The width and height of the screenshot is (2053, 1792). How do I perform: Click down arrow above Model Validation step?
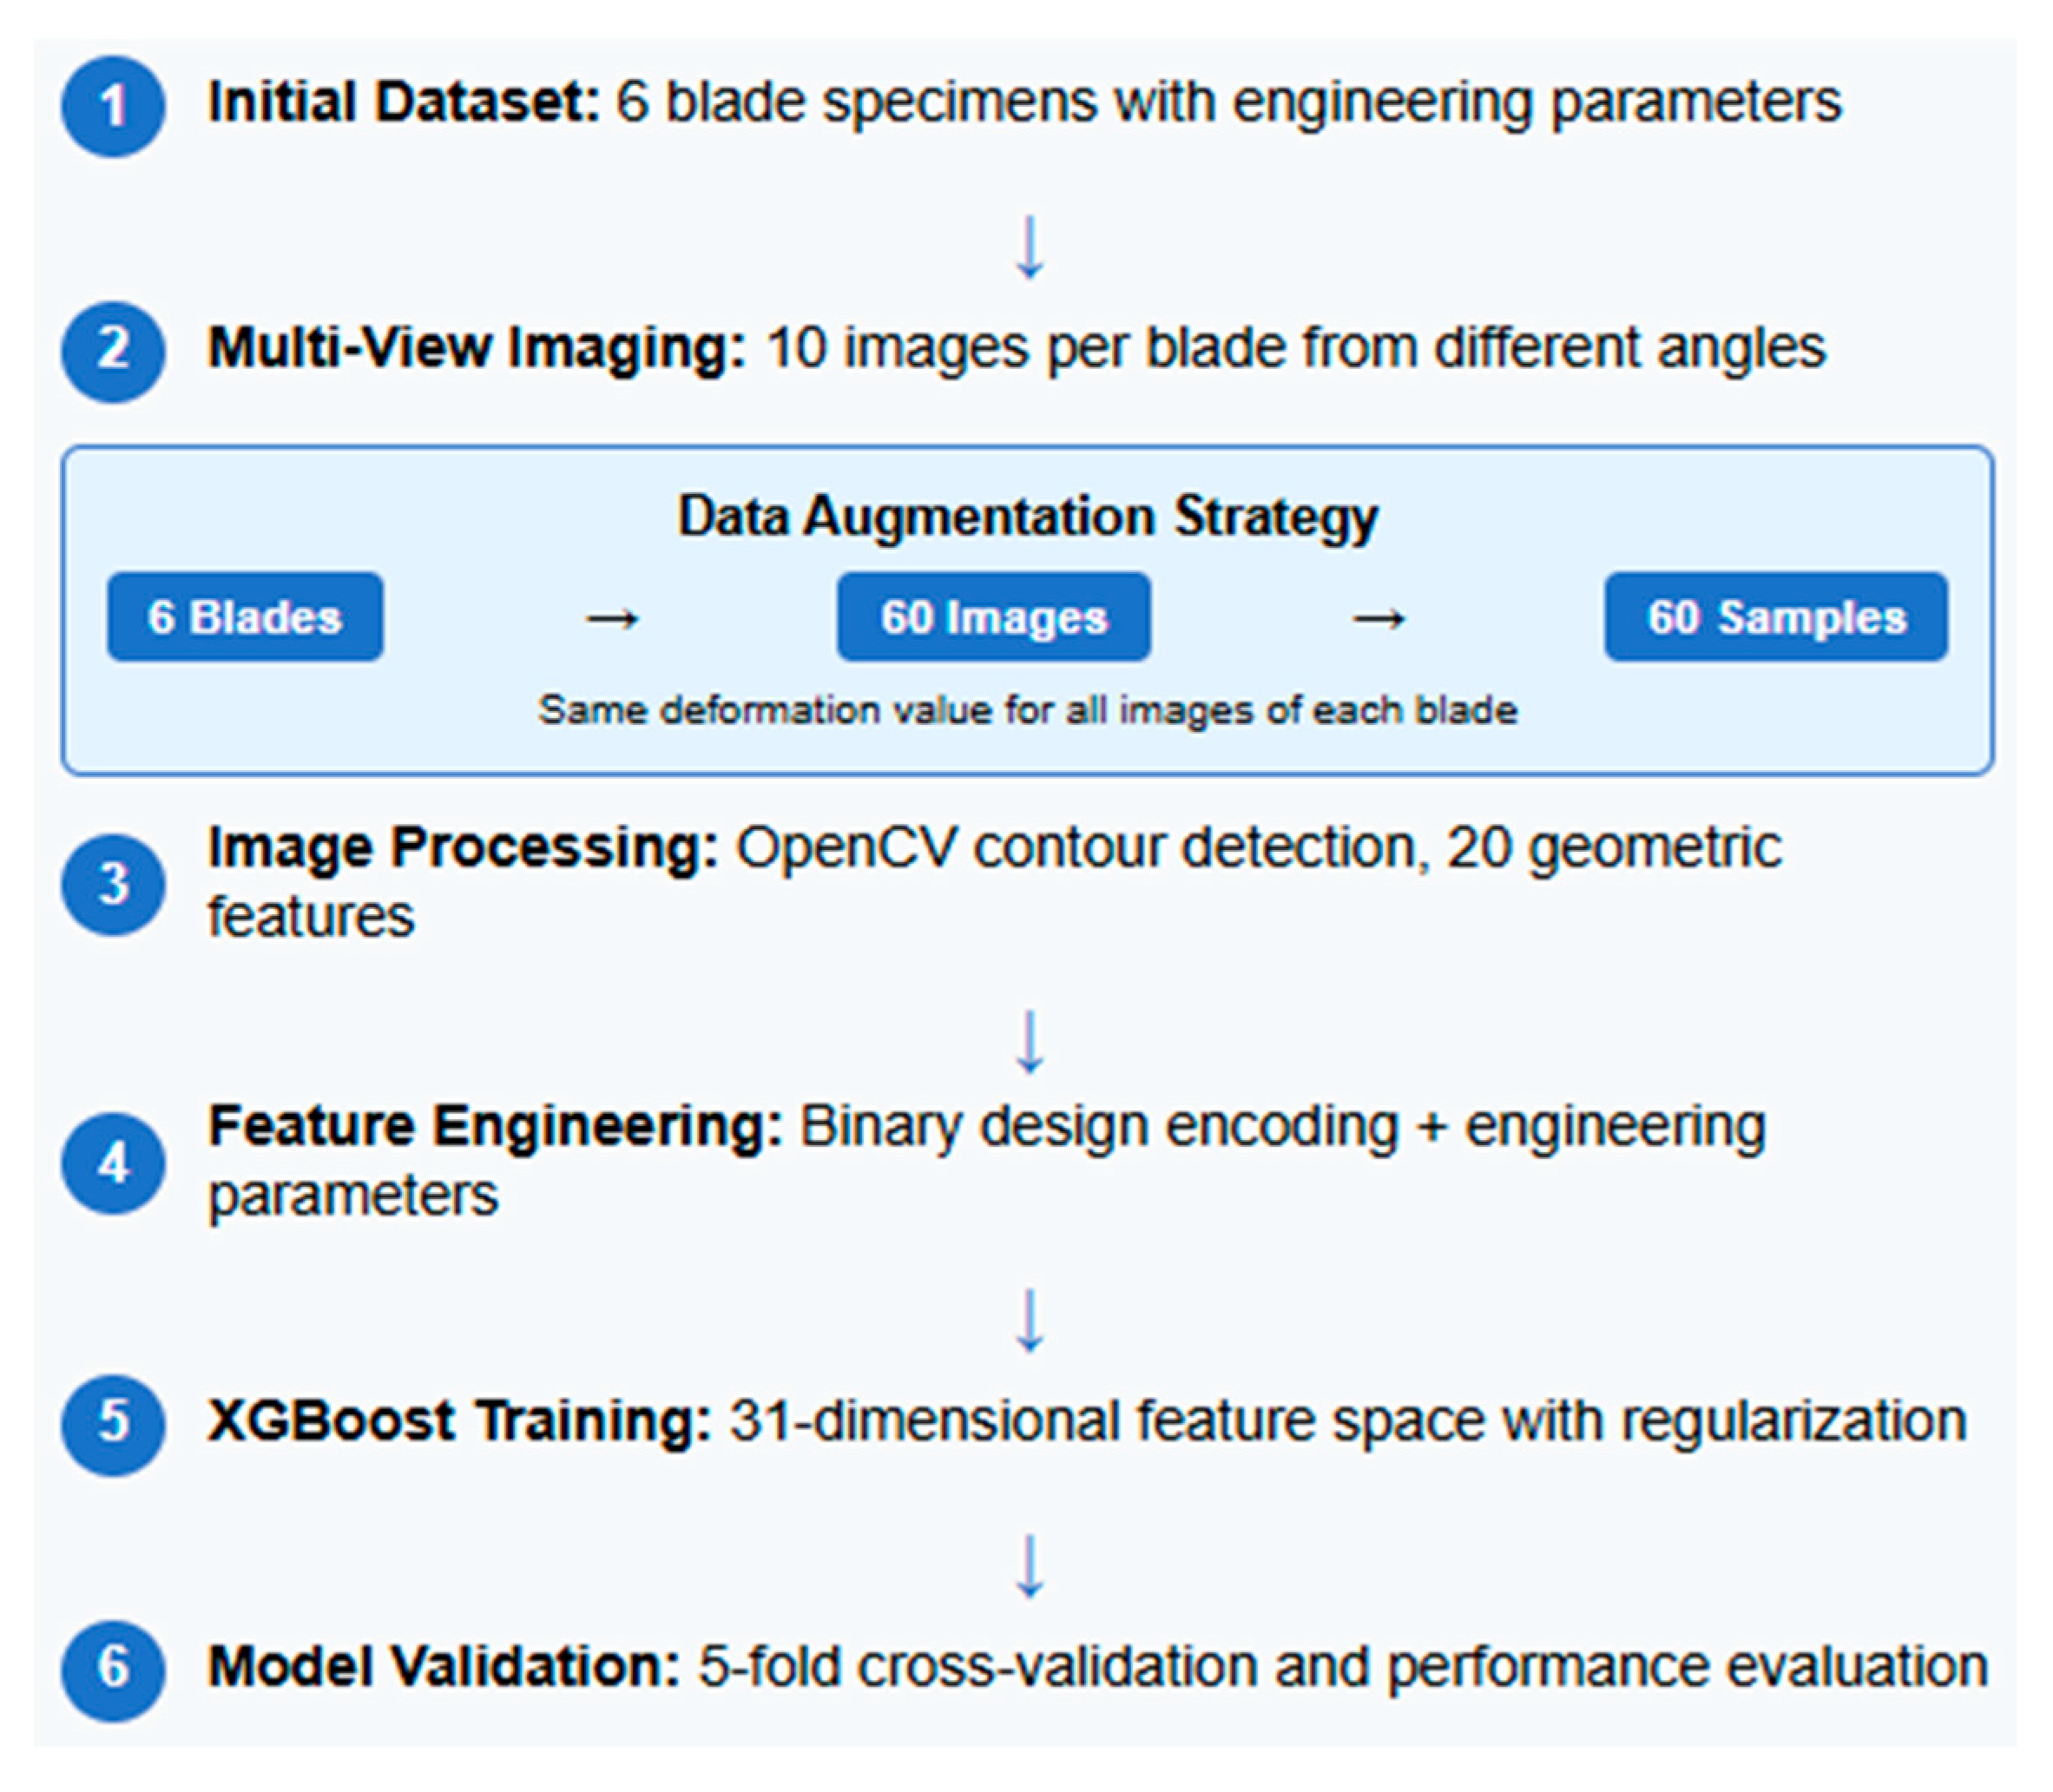pos(1030,1566)
